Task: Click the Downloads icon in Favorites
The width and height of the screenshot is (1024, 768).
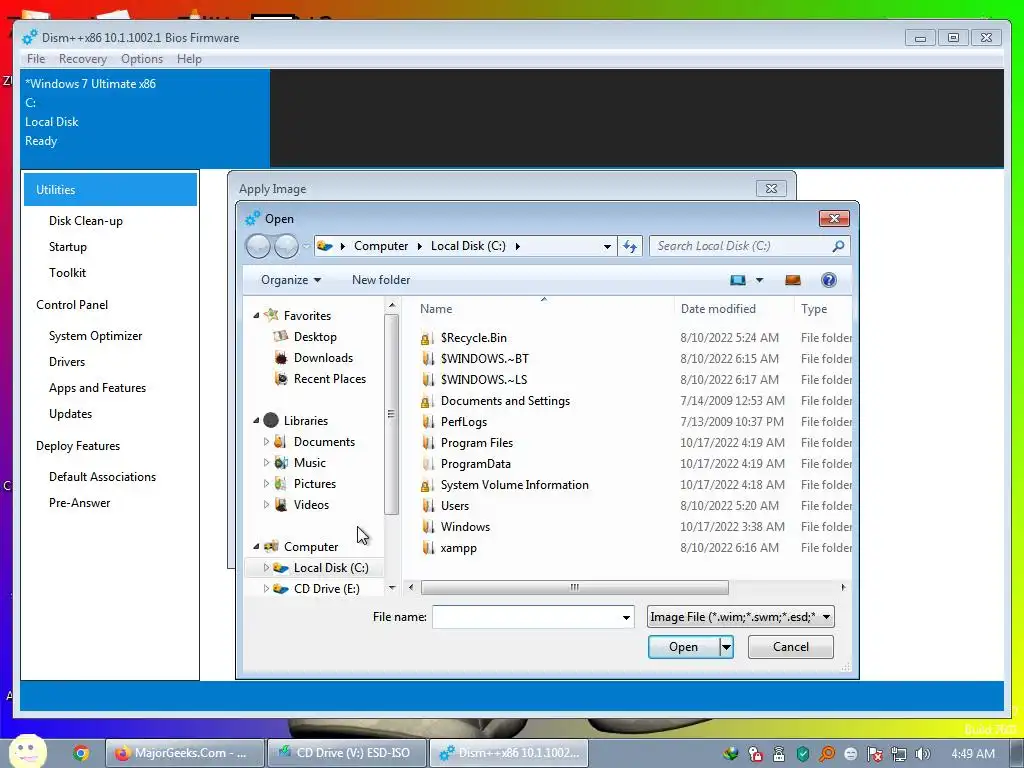Action: tap(281, 358)
